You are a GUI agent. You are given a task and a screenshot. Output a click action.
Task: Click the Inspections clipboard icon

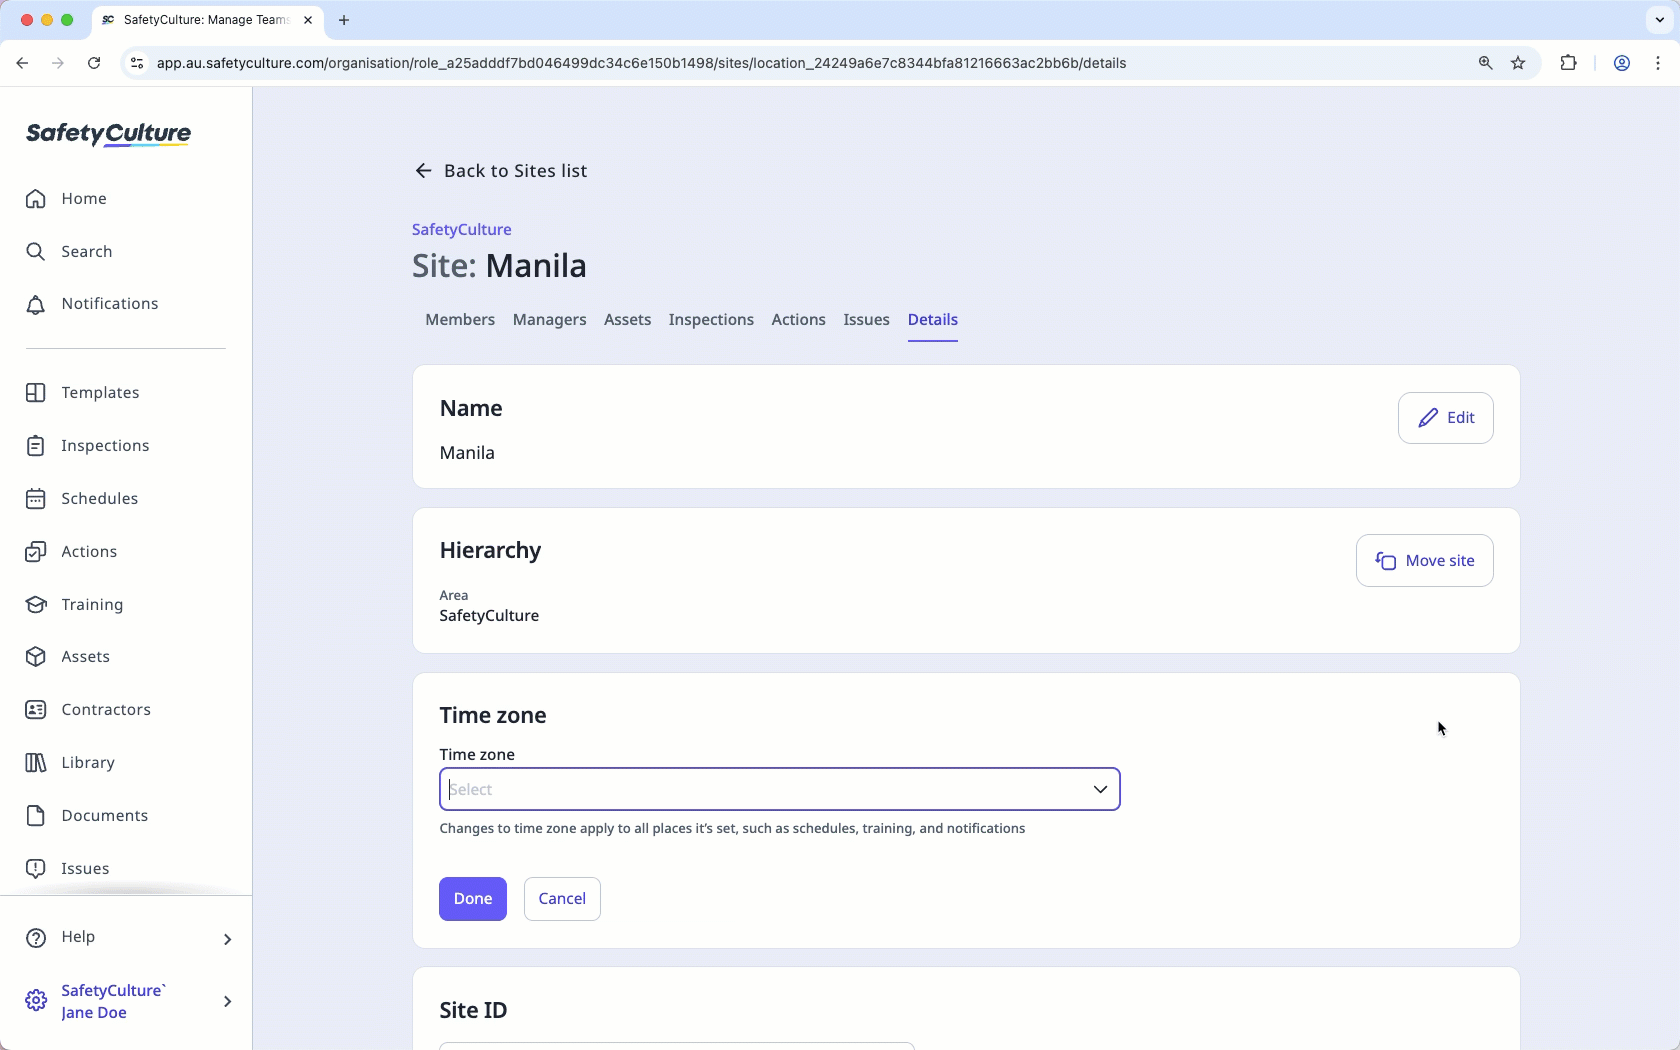[36, 446]
